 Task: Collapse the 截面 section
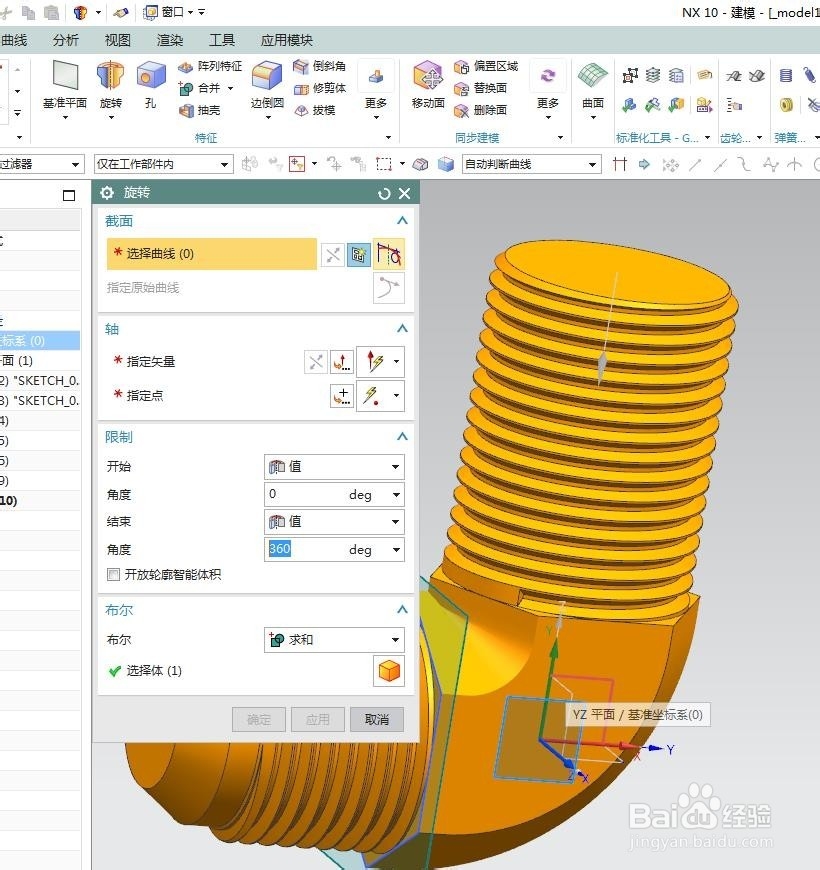click(402, 221)
